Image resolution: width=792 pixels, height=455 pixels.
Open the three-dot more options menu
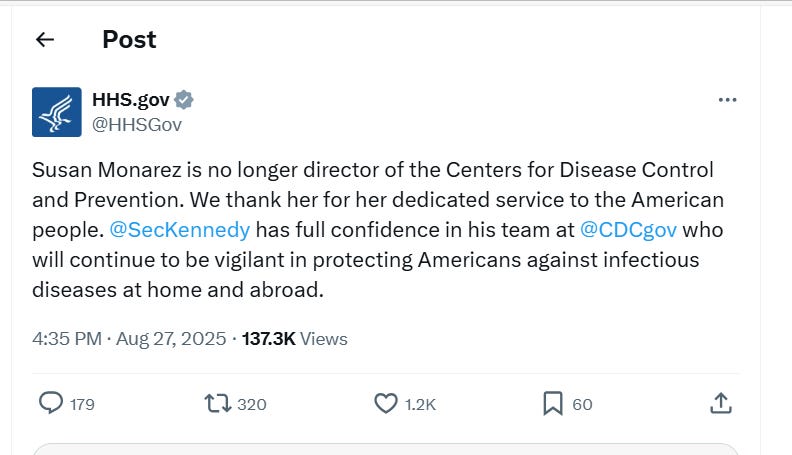728,100
